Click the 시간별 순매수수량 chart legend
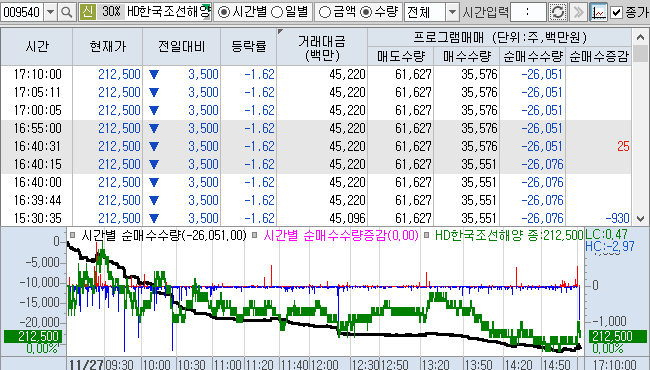 tap(164, 236)
